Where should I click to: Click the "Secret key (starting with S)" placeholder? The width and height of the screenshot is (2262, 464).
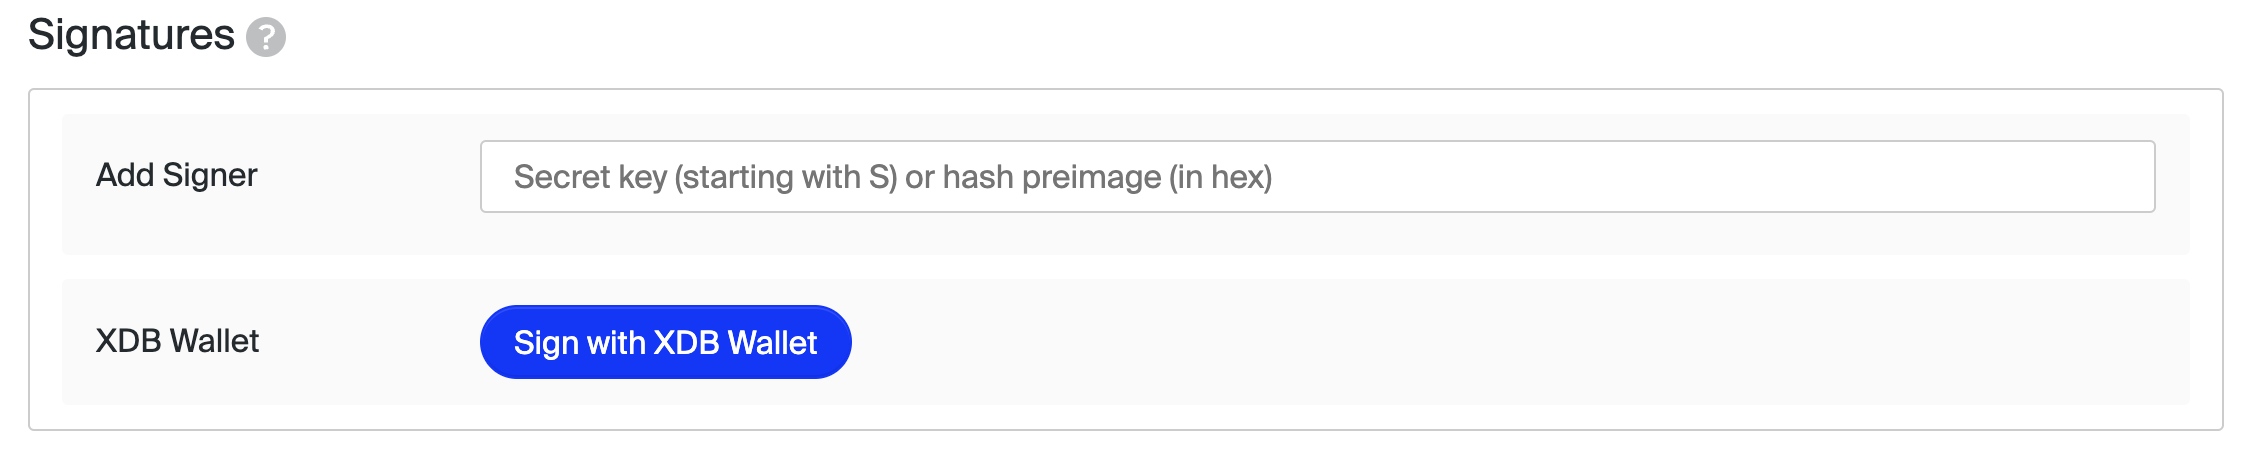tap(705, 177)
